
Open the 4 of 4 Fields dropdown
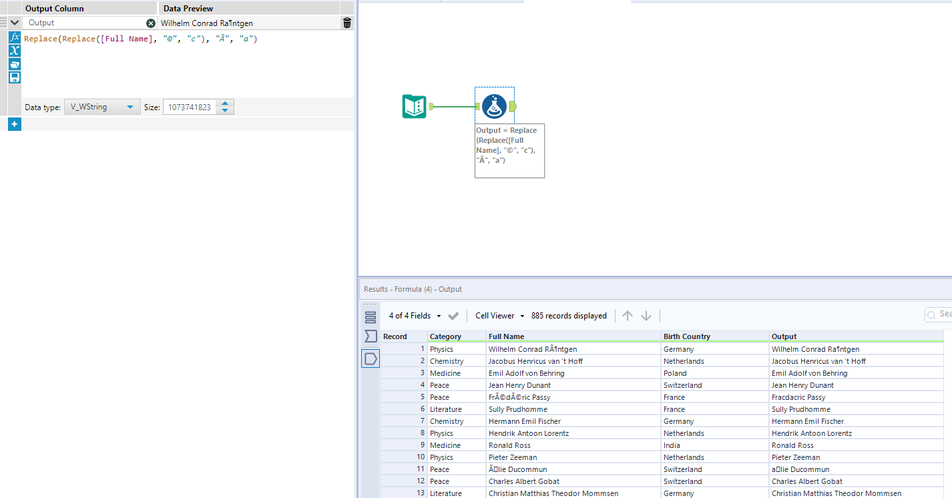click(x=415, y=316)
